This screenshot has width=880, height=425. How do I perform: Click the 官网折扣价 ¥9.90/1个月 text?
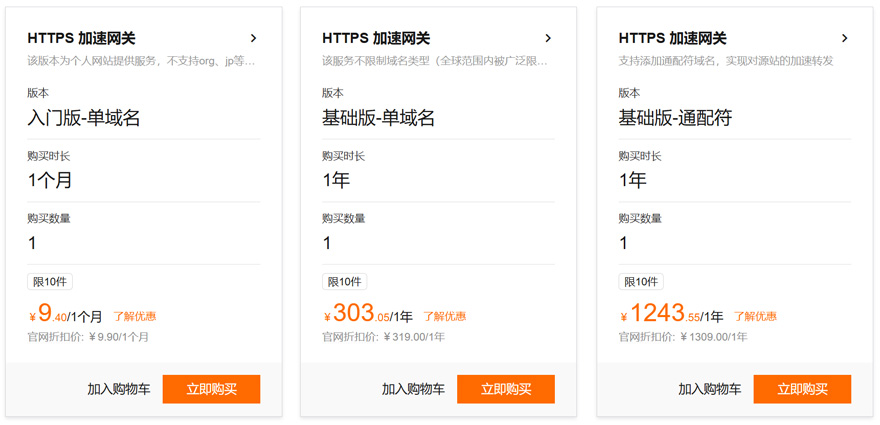[x=88, y=337]
